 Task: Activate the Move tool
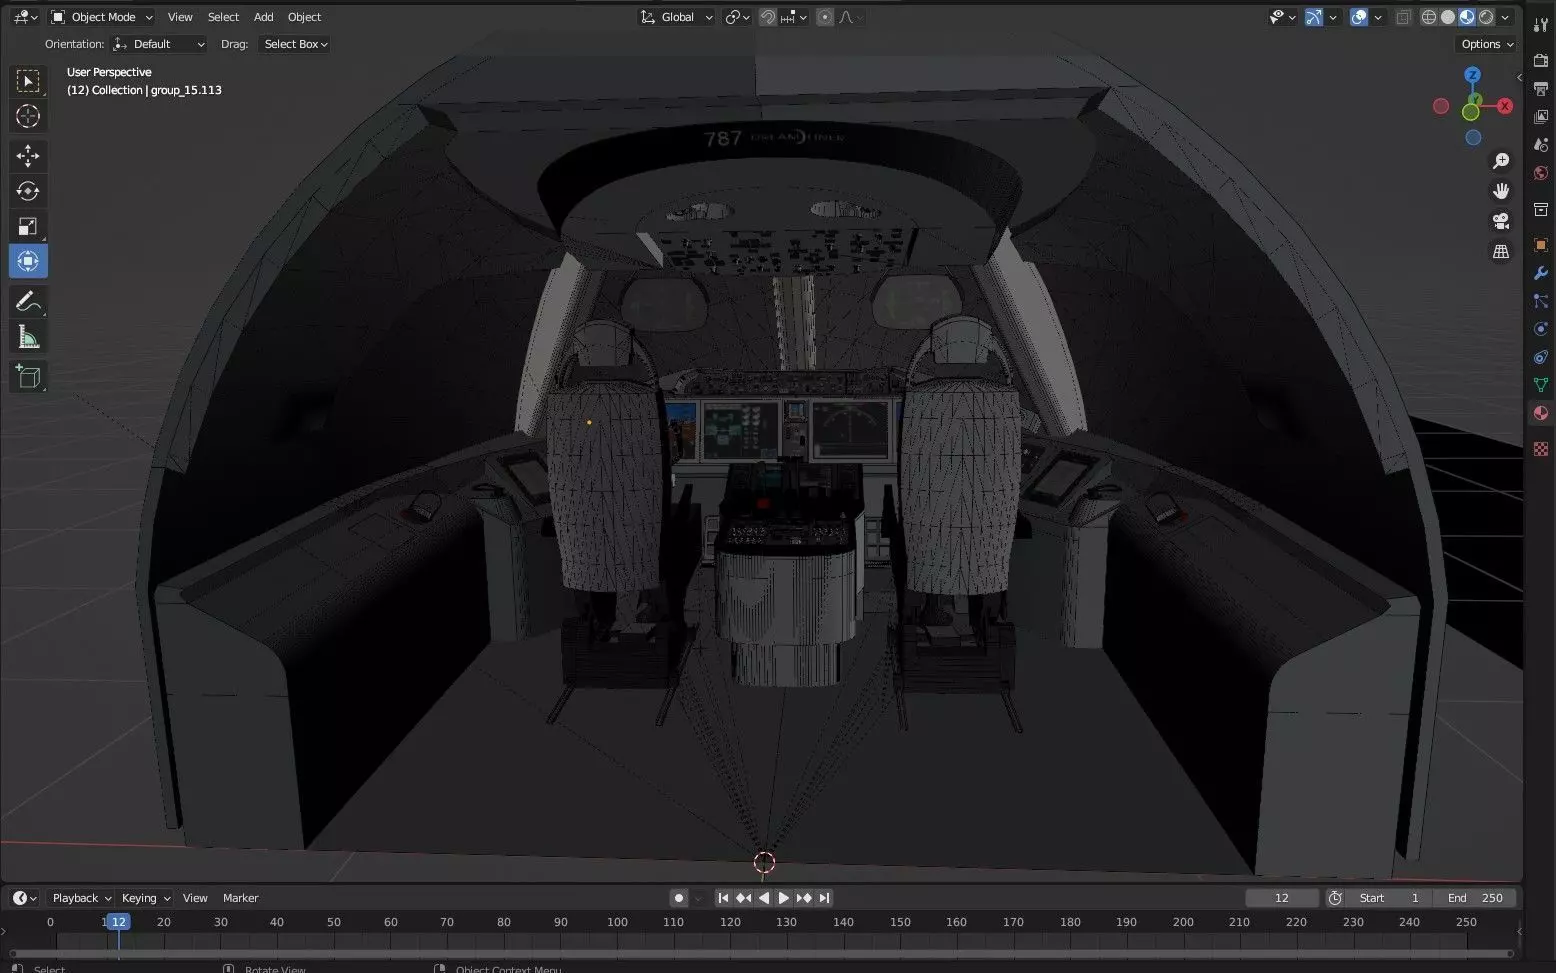click(x=28, y=155)
